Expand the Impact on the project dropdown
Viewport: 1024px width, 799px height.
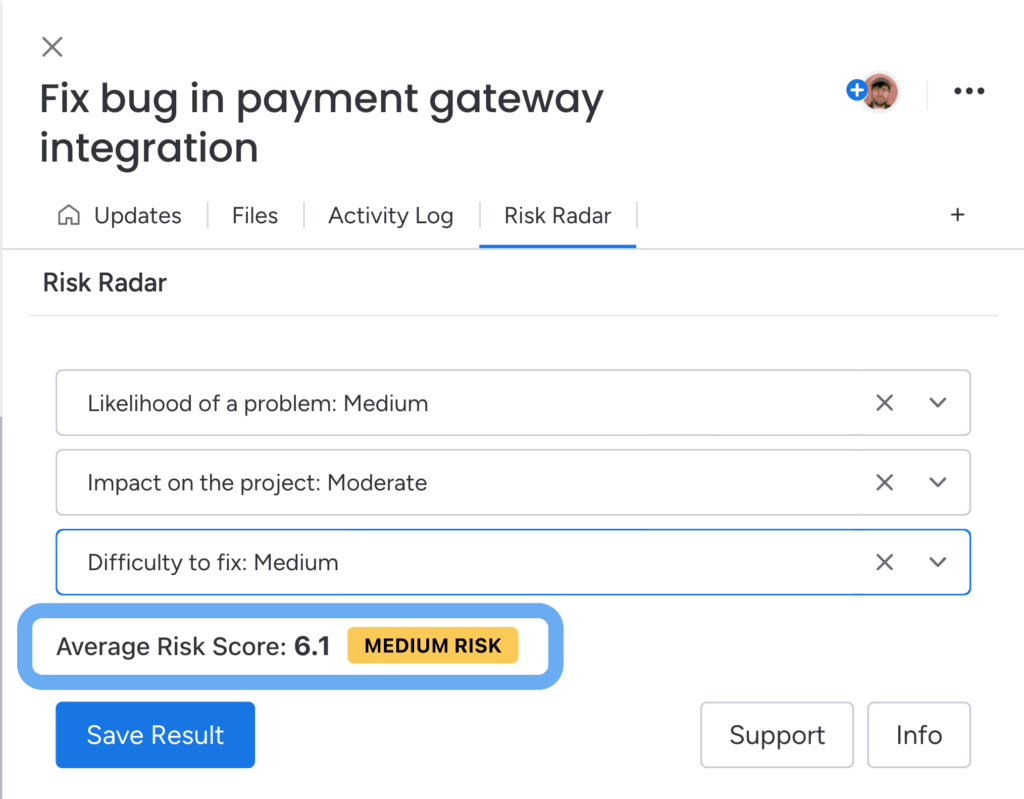[938, 482]
